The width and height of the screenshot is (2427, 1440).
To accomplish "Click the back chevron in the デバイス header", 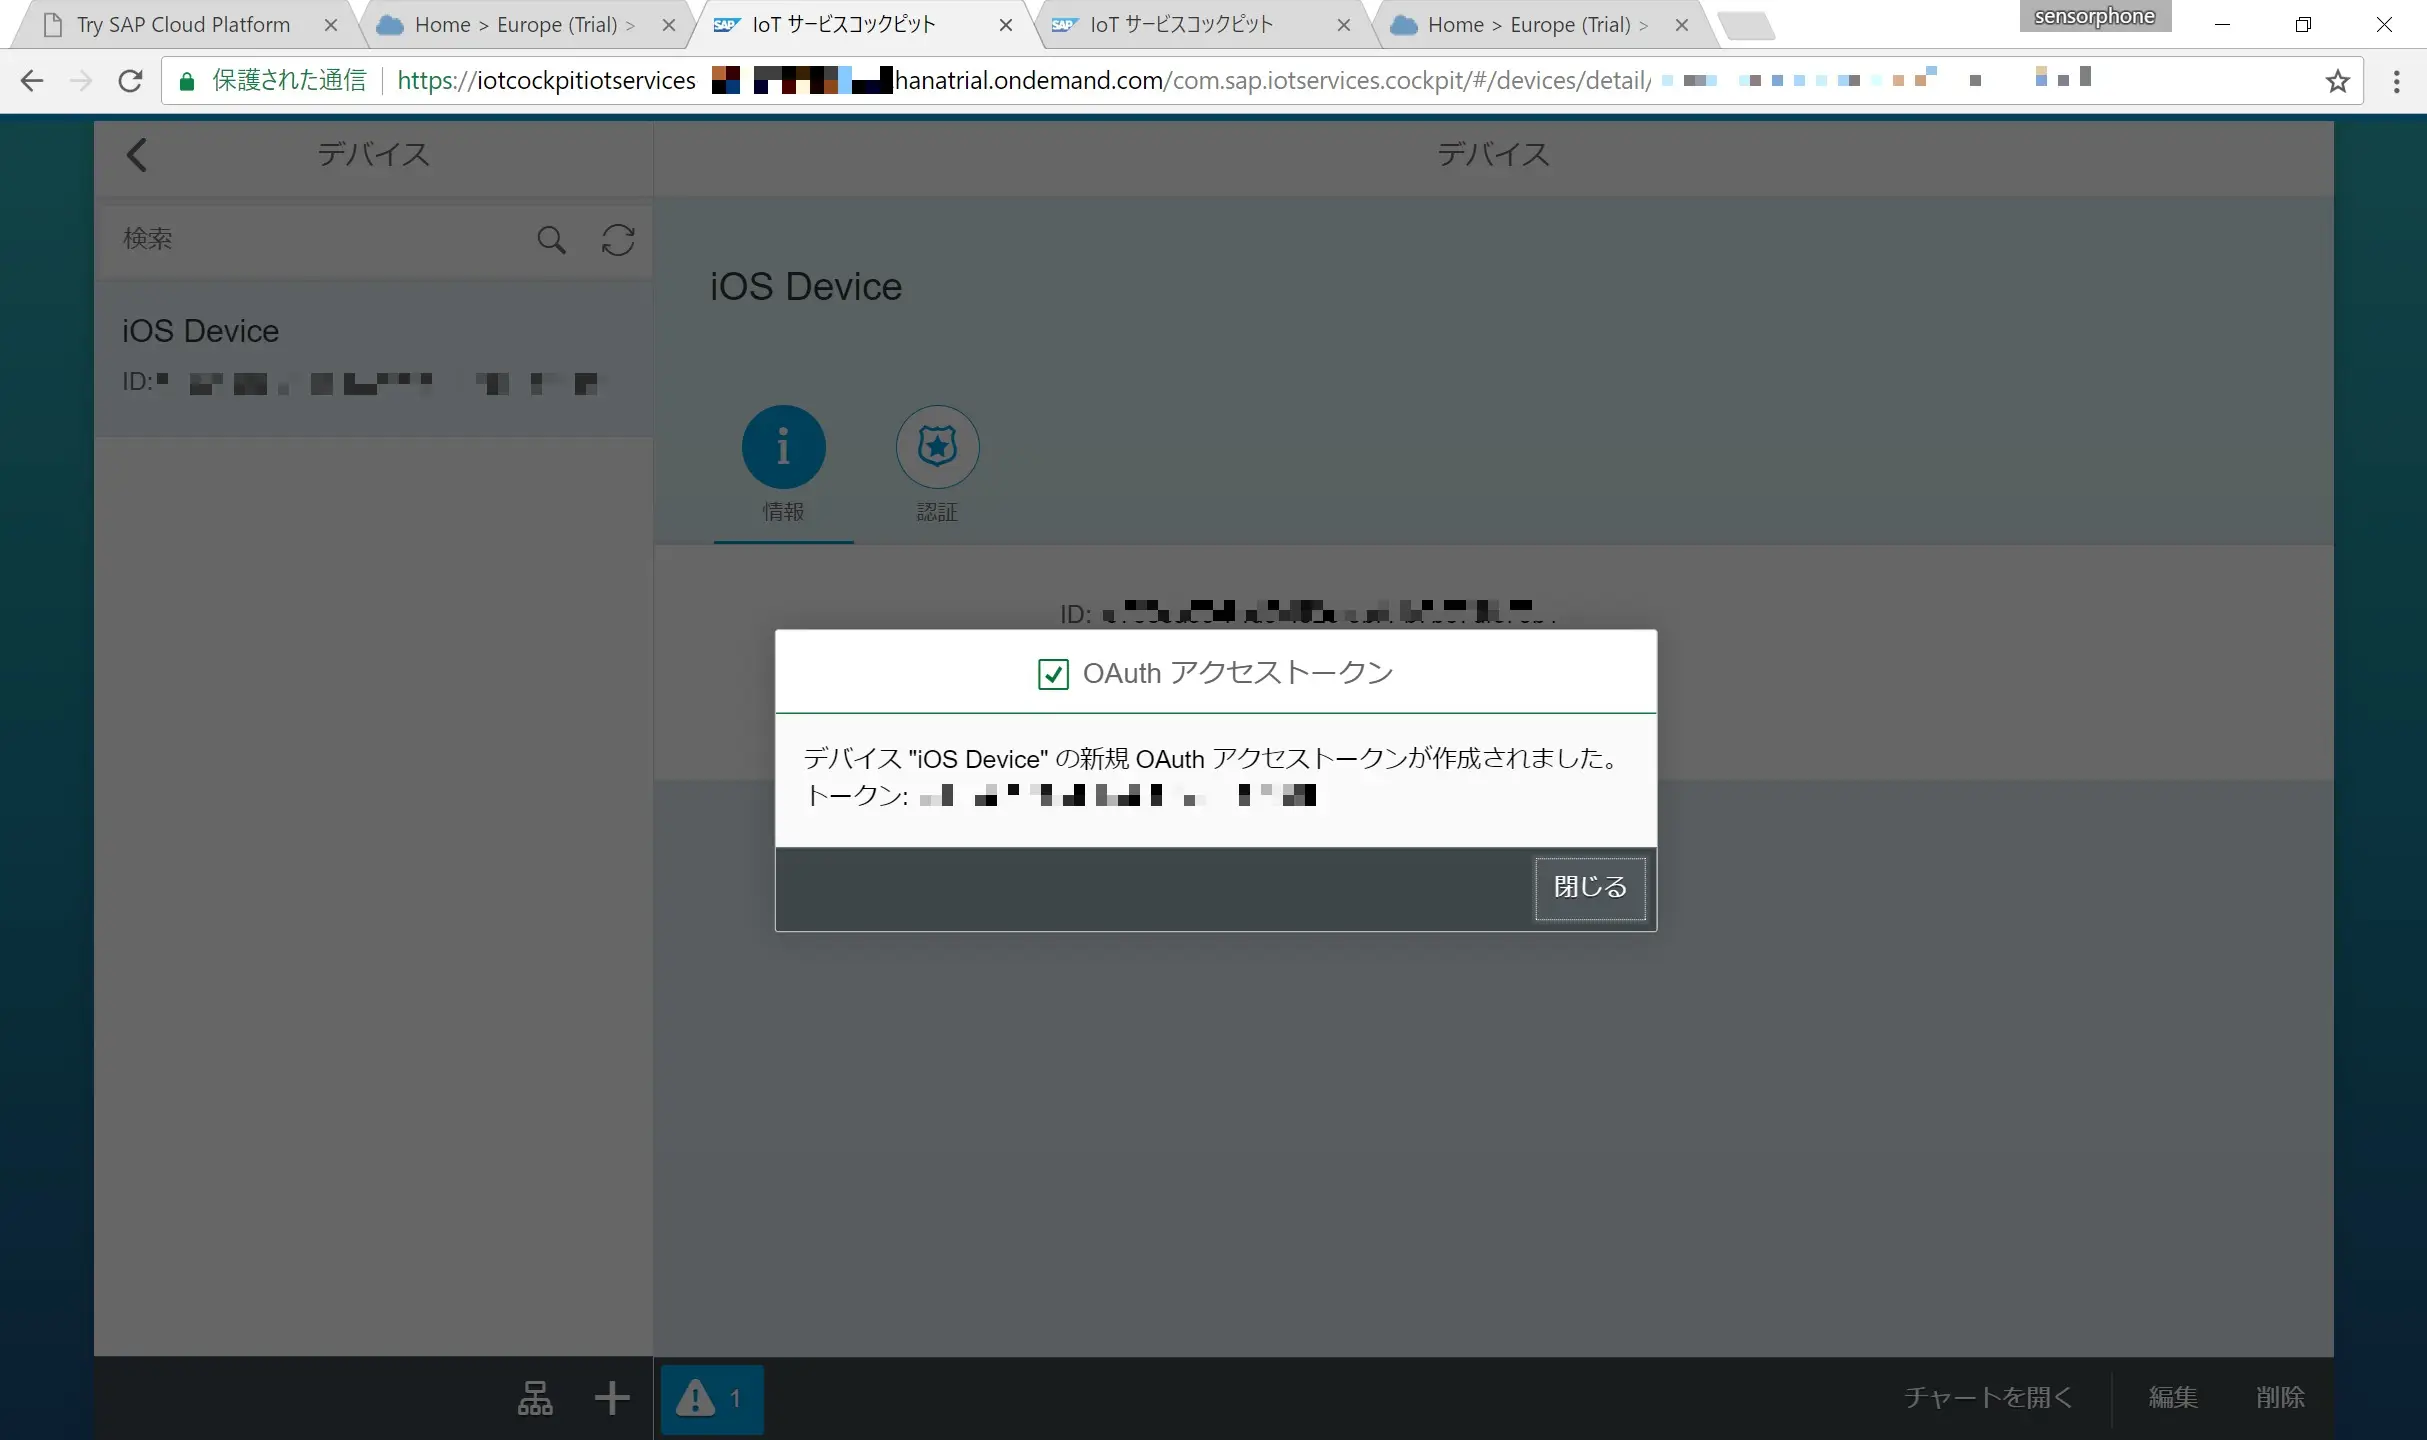I will (137, 155).
